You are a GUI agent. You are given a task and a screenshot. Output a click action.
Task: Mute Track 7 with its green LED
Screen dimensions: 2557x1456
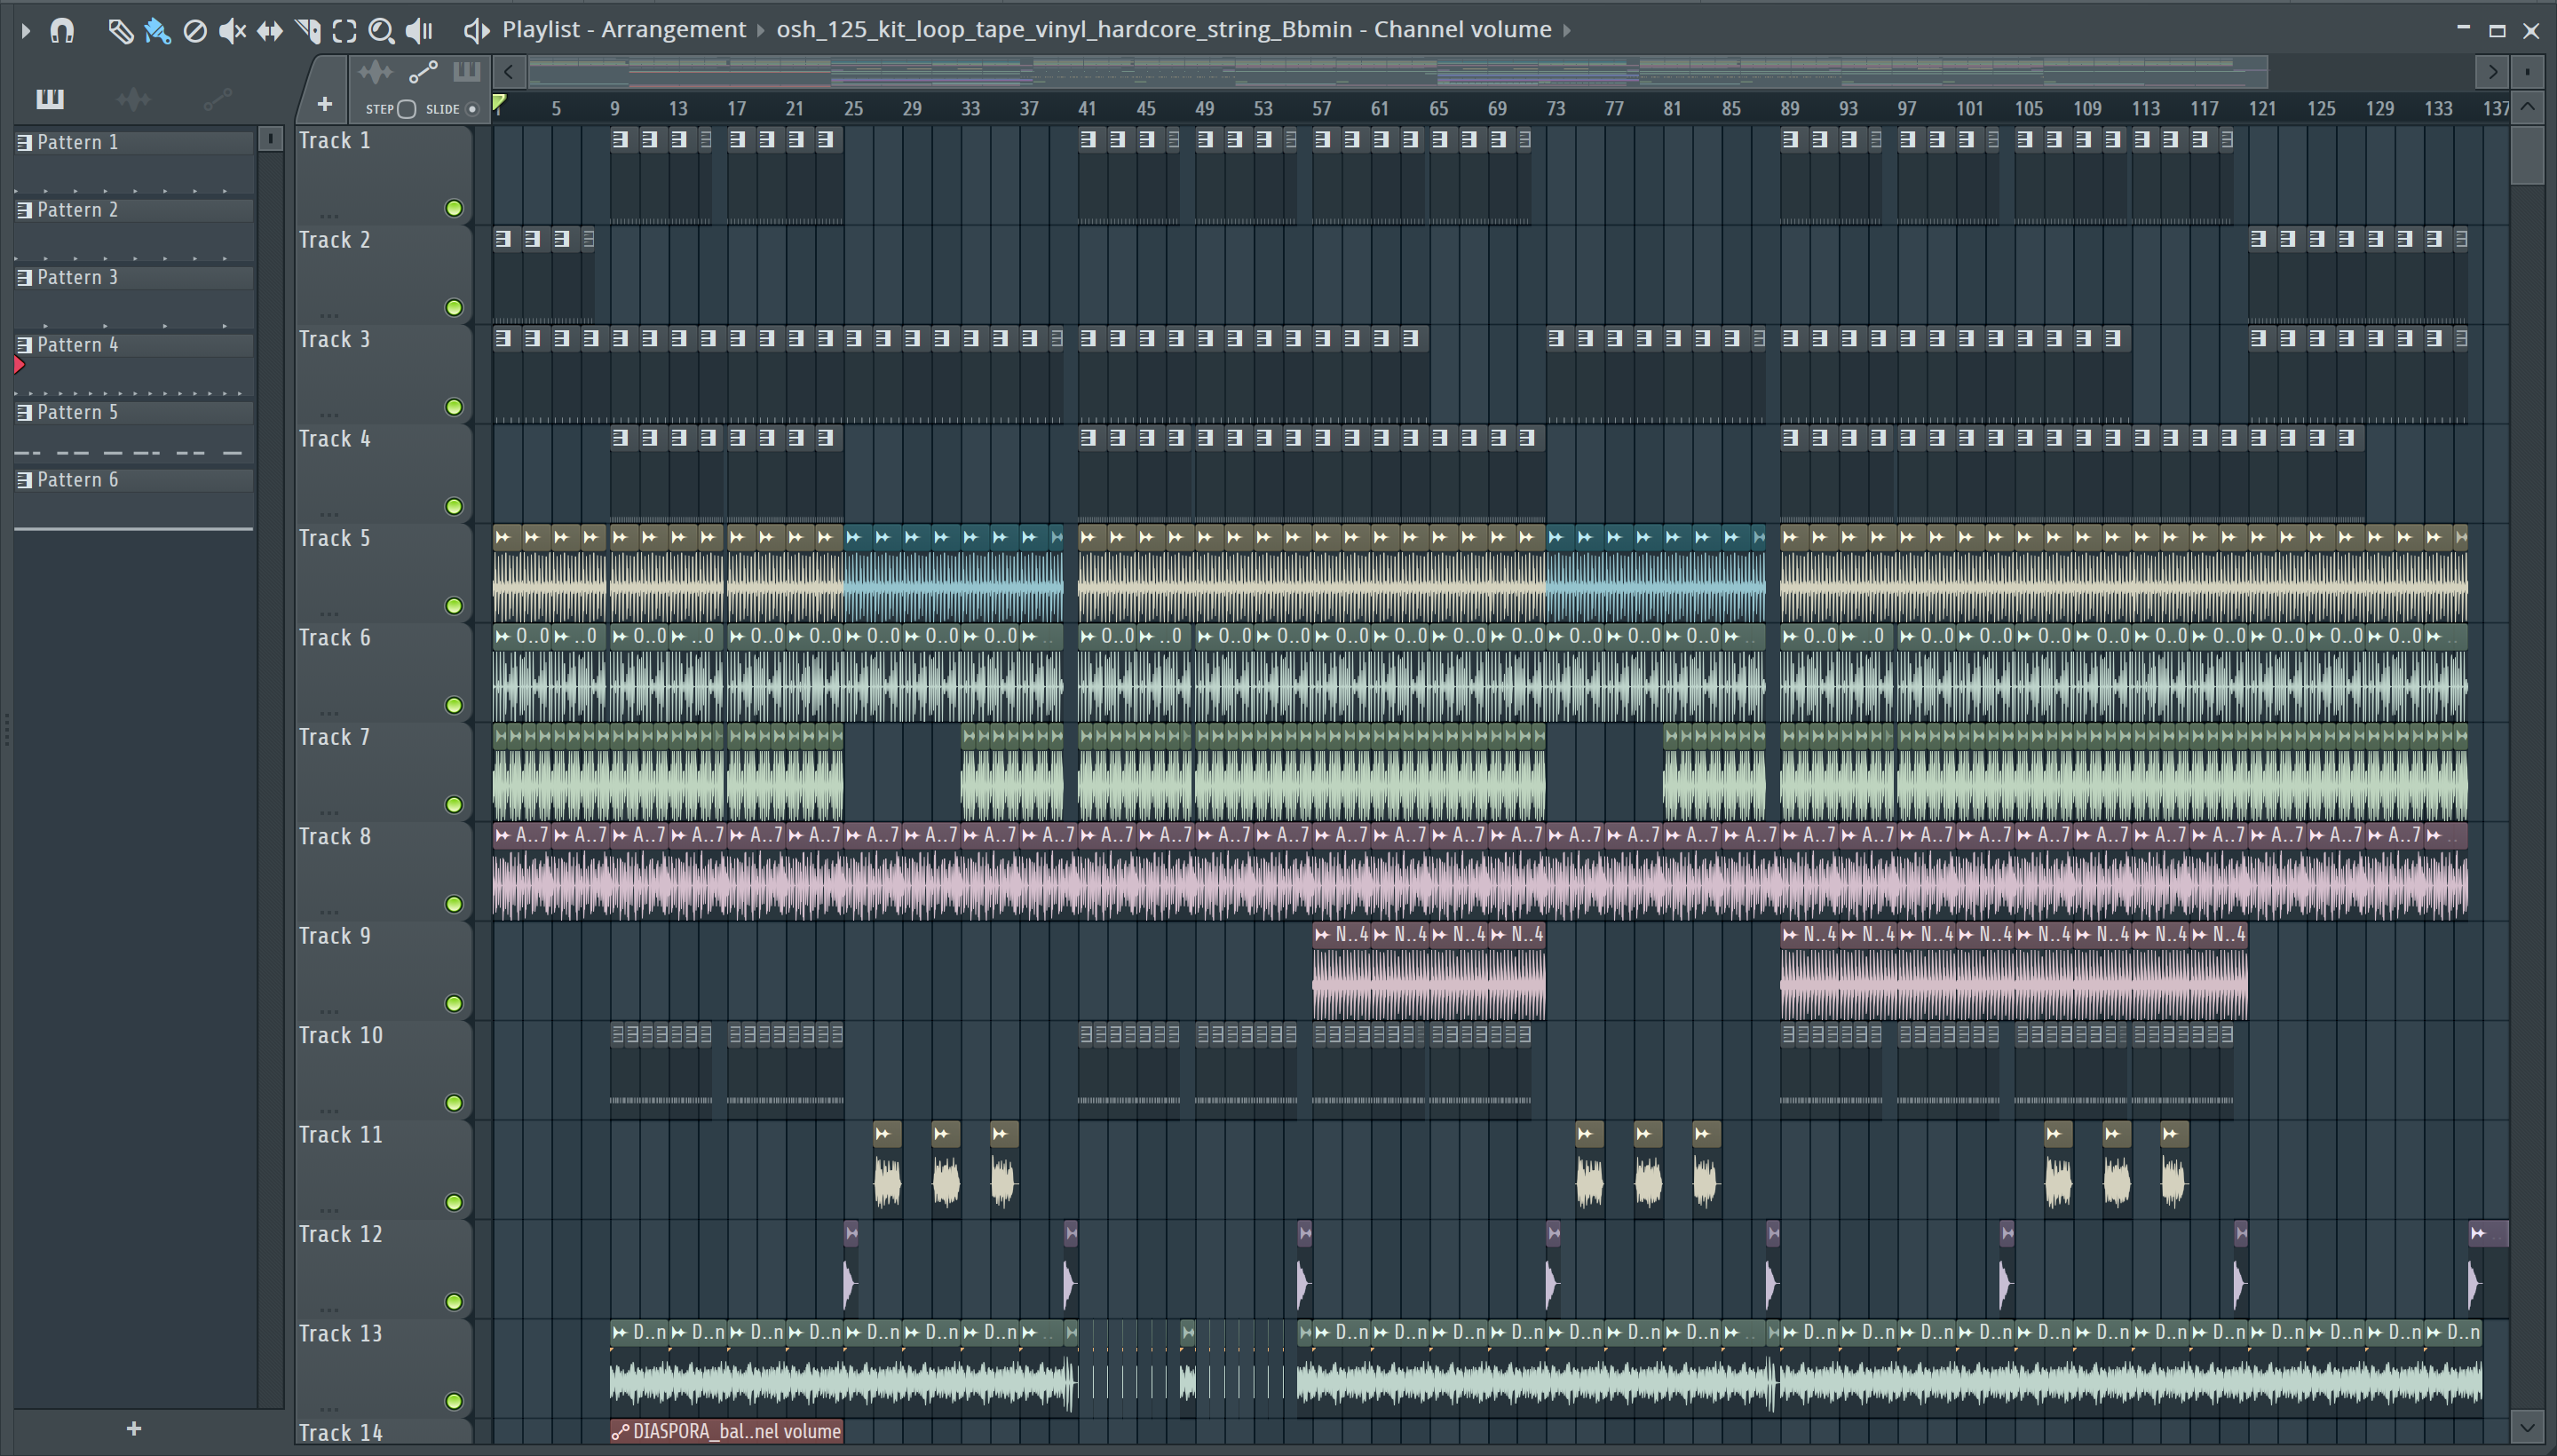pos(454,805)
